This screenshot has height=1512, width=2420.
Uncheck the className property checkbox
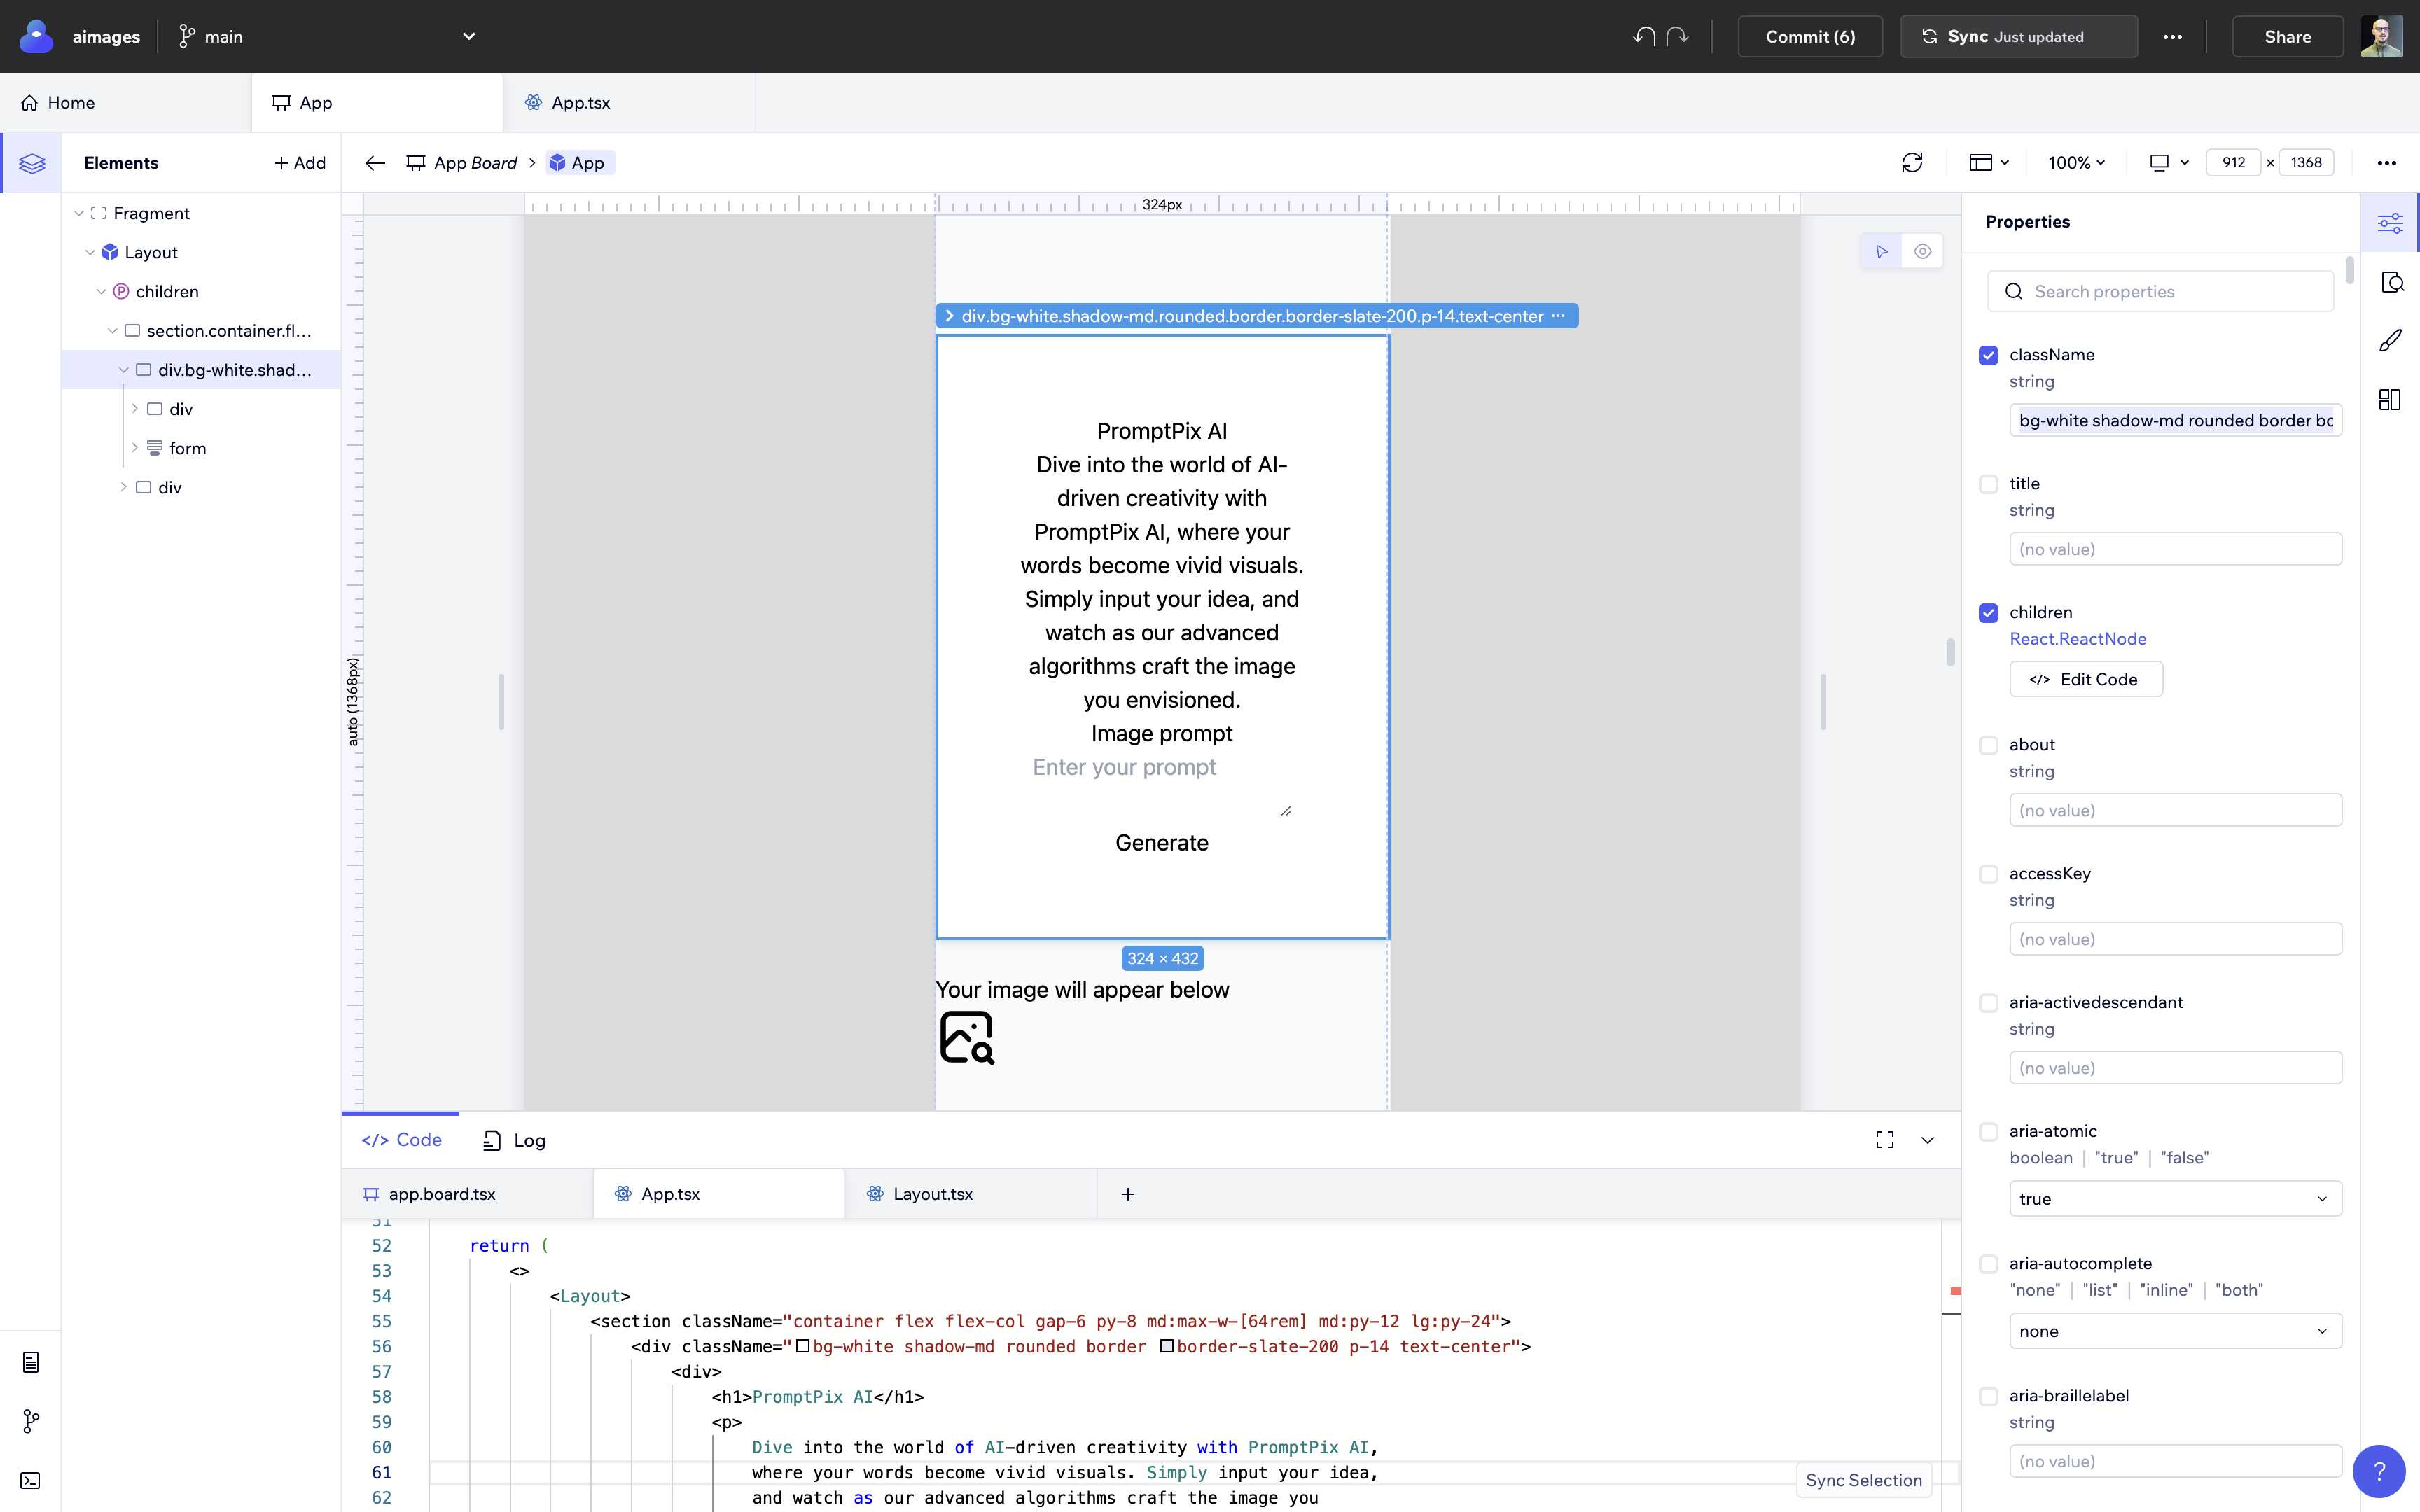[1988, 355]
